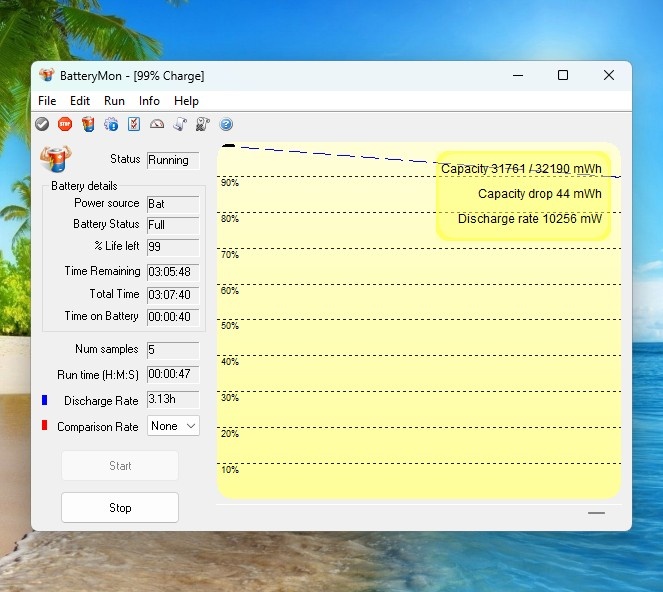This screenshot has width=663, height=592.
Task: Click the gear with info badge icon
Action: (x=111, y=124)
